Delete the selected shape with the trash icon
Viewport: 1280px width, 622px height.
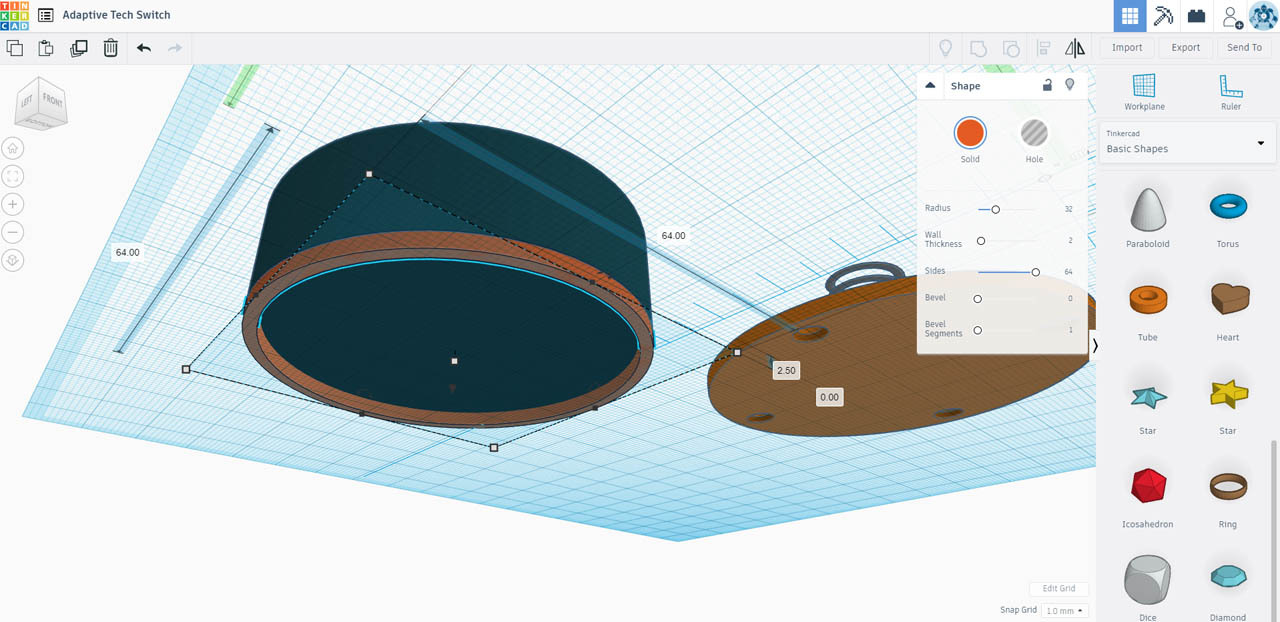110,47
